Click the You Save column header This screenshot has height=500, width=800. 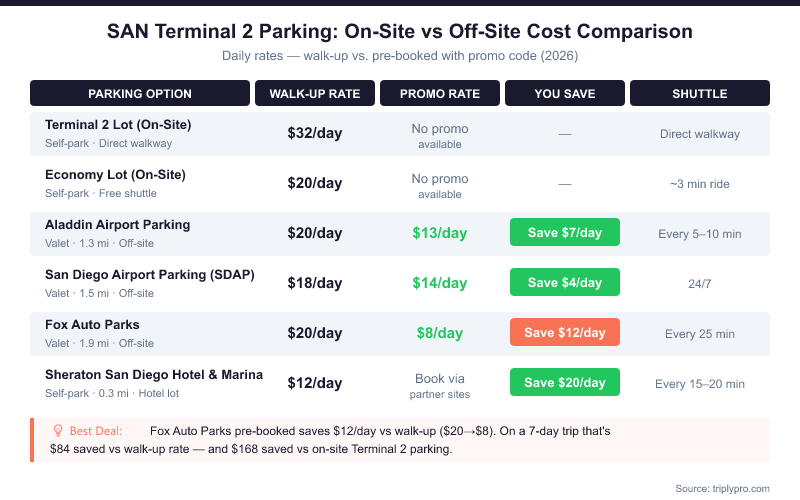click(565, 94)
